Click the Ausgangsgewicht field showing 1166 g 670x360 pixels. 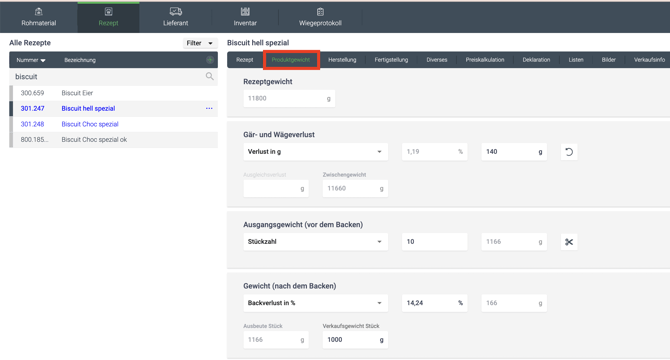[514, 242]
